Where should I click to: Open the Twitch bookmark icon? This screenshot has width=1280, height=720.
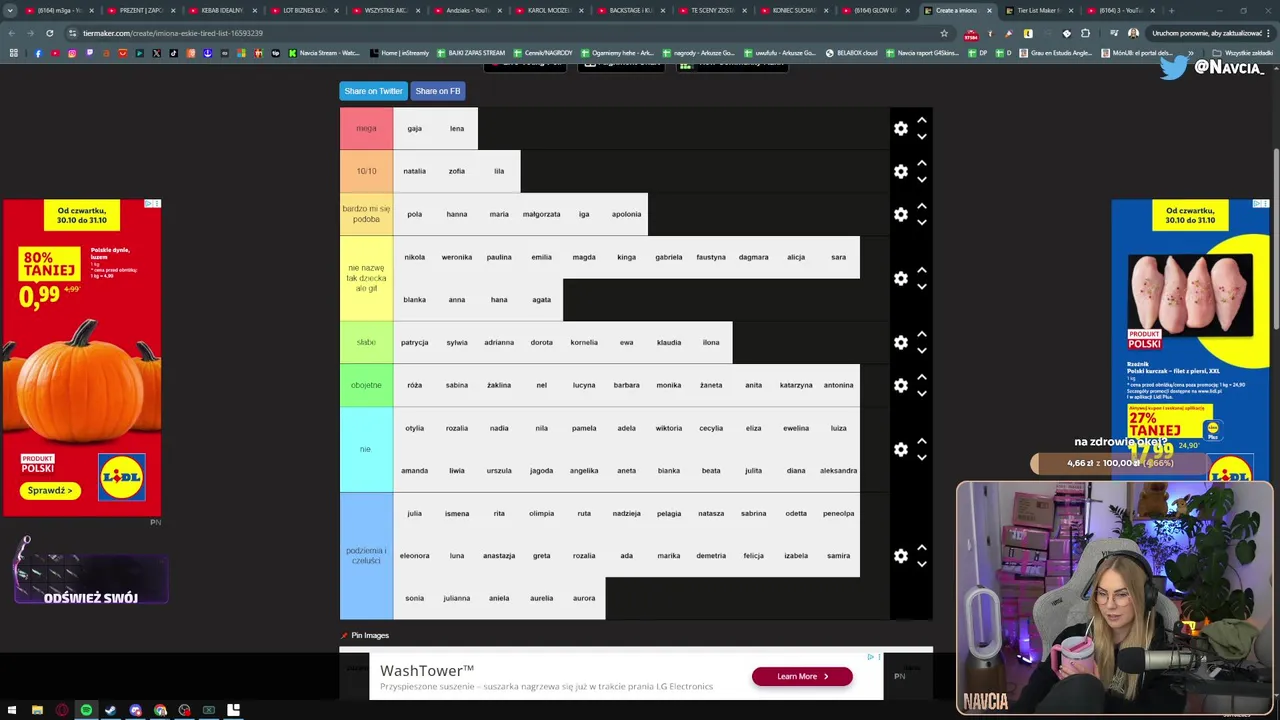(x=89, y=53)
